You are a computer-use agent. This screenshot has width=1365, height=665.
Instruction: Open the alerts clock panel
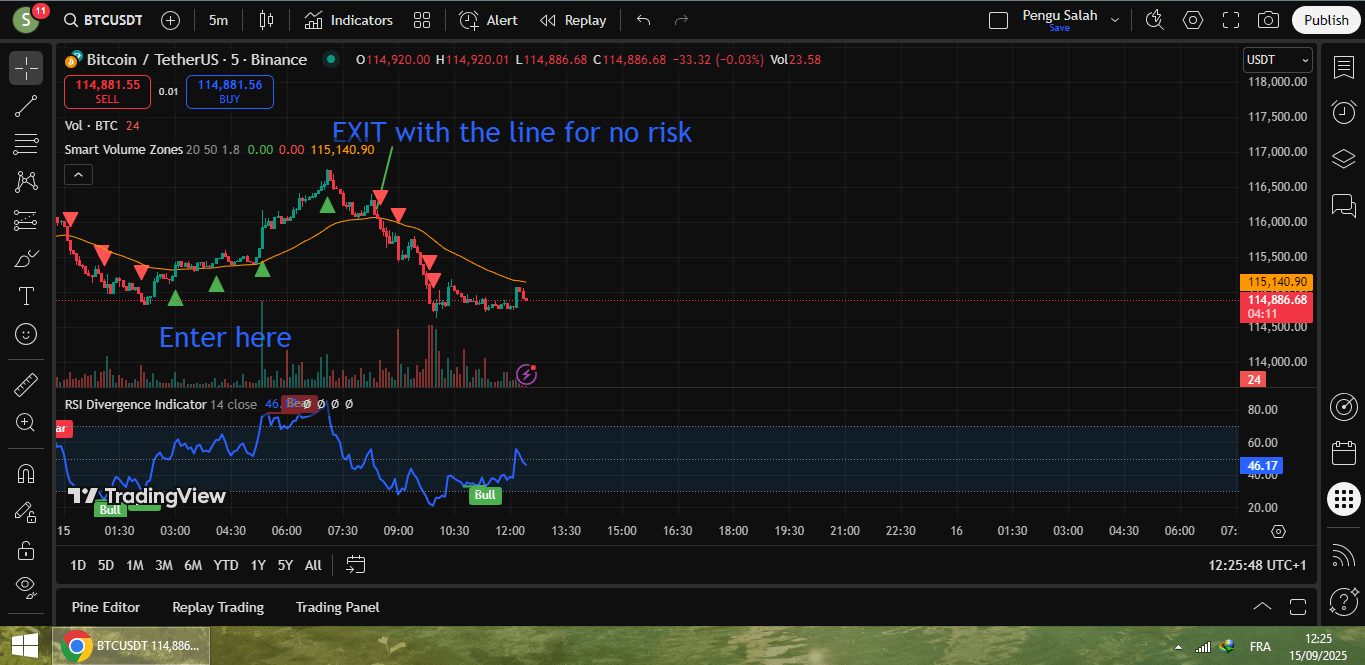(1344, 112)
